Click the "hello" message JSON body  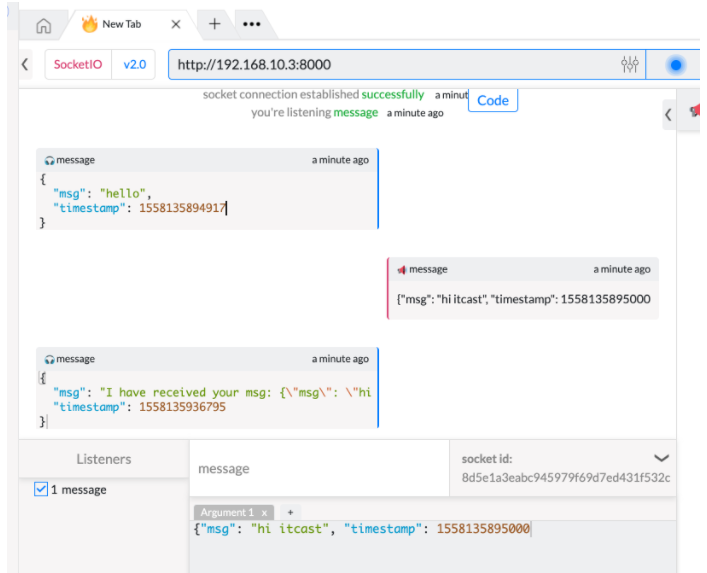[207, 201]
